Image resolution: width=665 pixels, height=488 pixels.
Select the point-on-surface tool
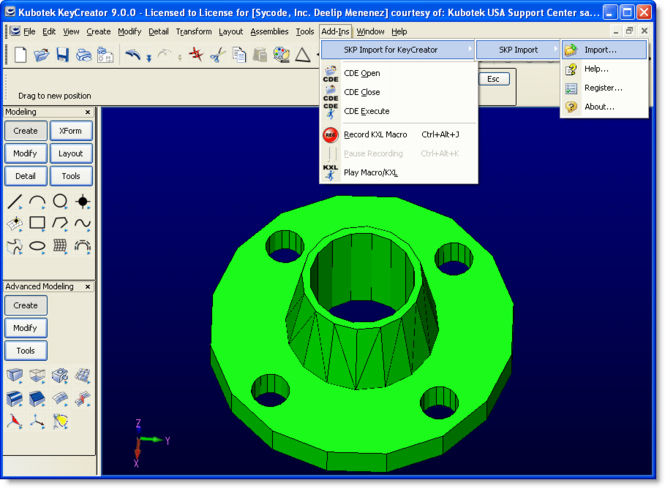15,223
